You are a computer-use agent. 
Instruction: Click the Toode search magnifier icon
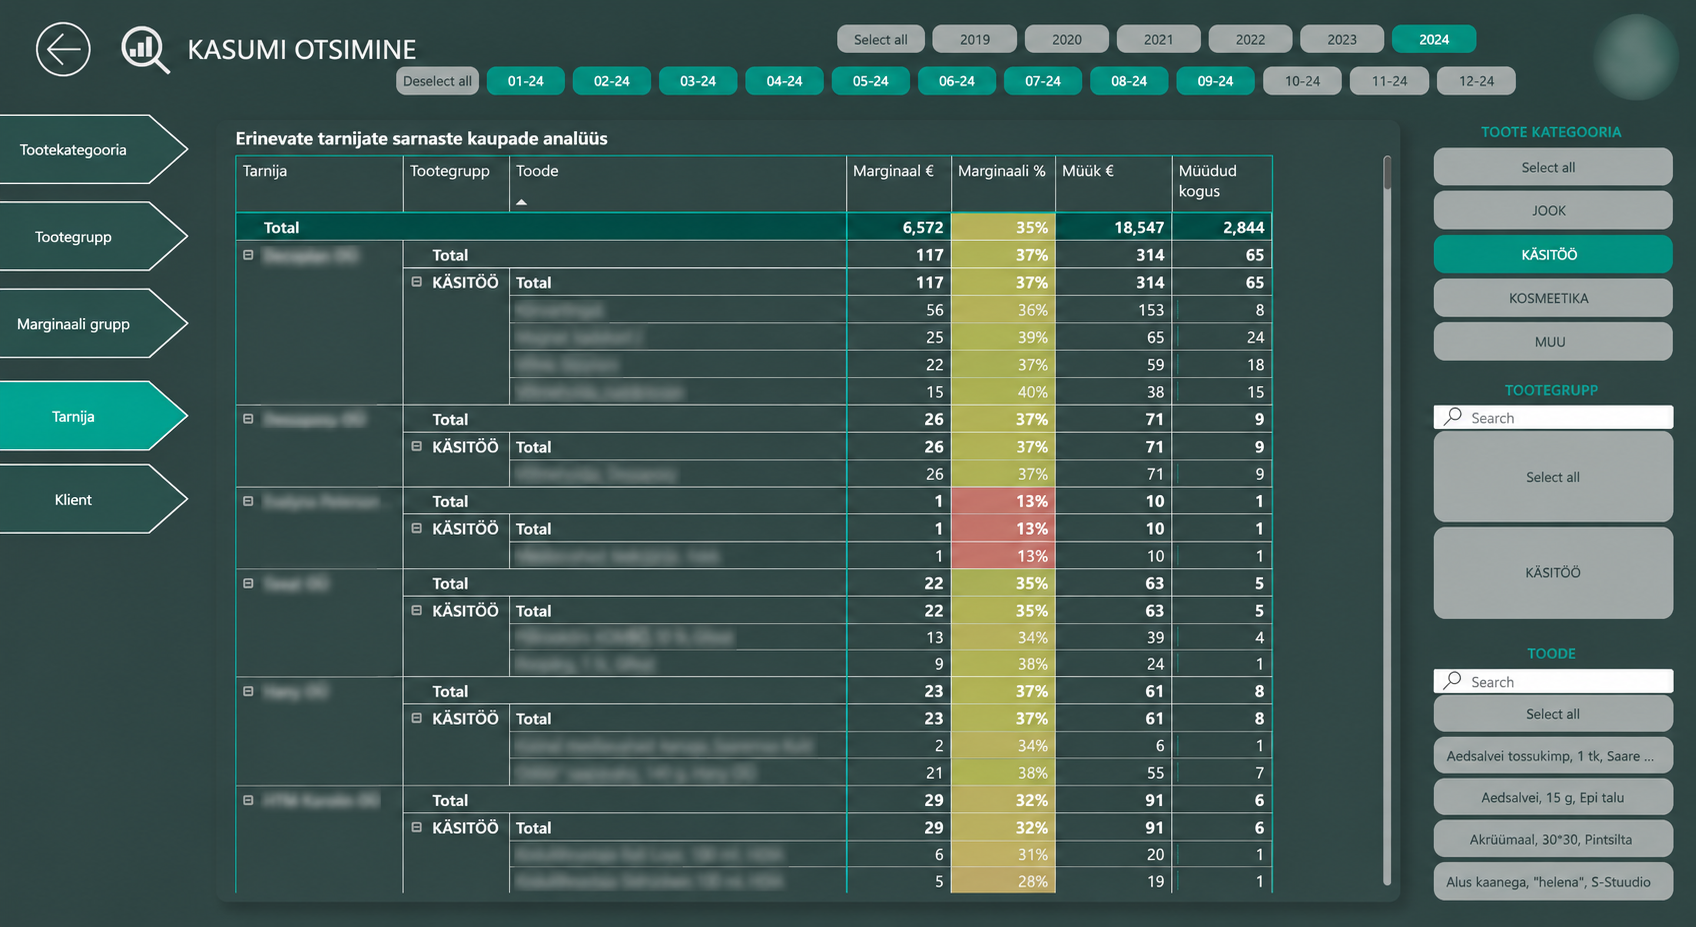[x=1453, y=681]
